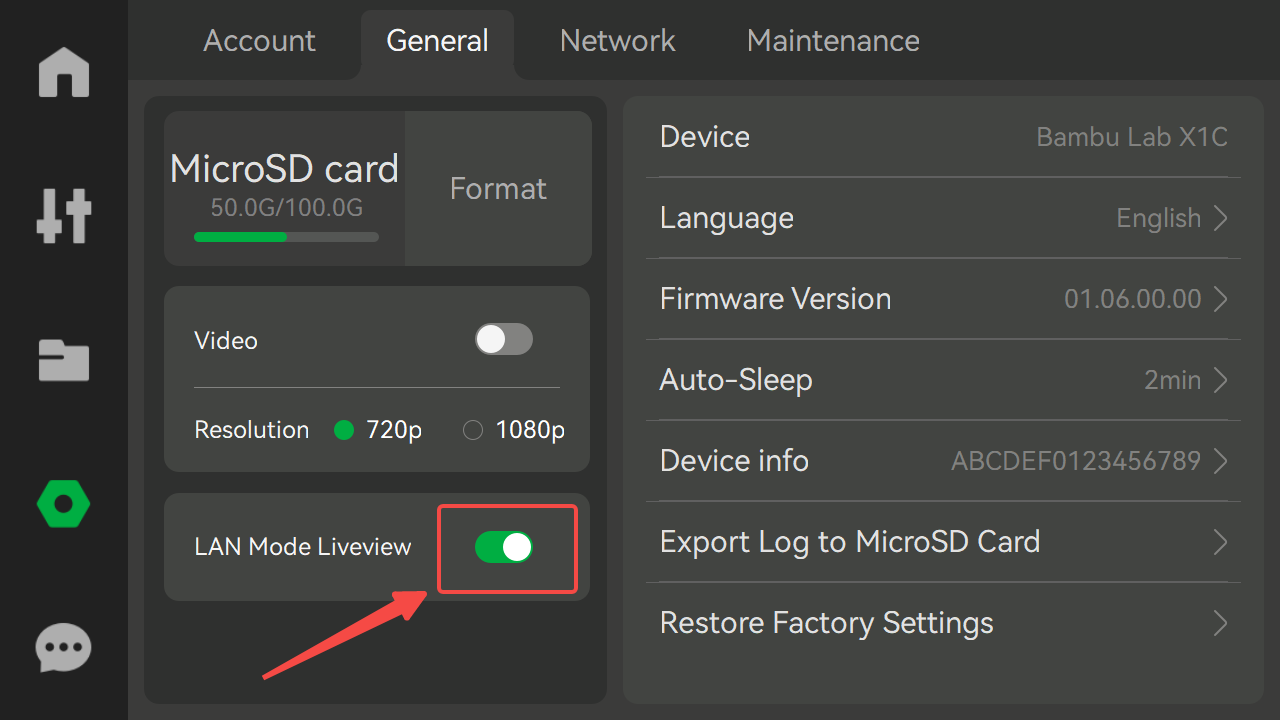This screenshot has height=720, width=1280.
Task: Open the messages chat bubble icon
Action: pyautogui.click(x=64, y=648)
